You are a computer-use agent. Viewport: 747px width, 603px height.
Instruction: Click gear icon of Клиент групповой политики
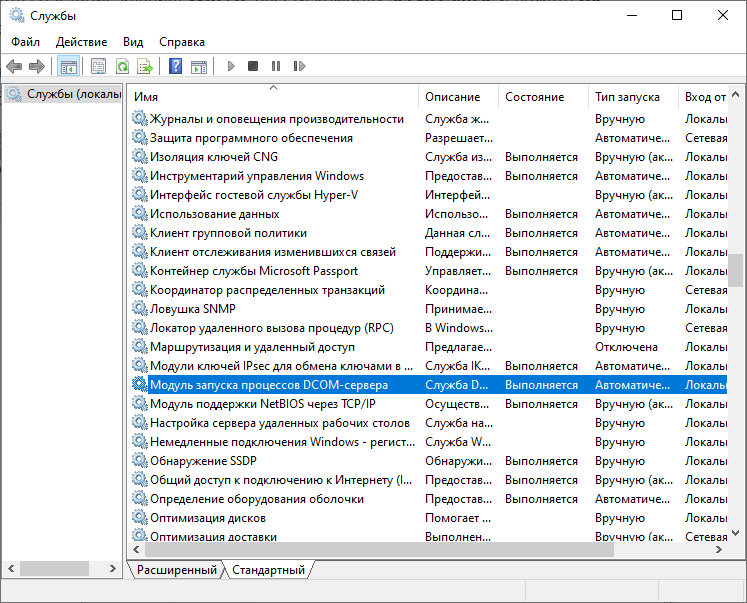click(x=140, y=233)
